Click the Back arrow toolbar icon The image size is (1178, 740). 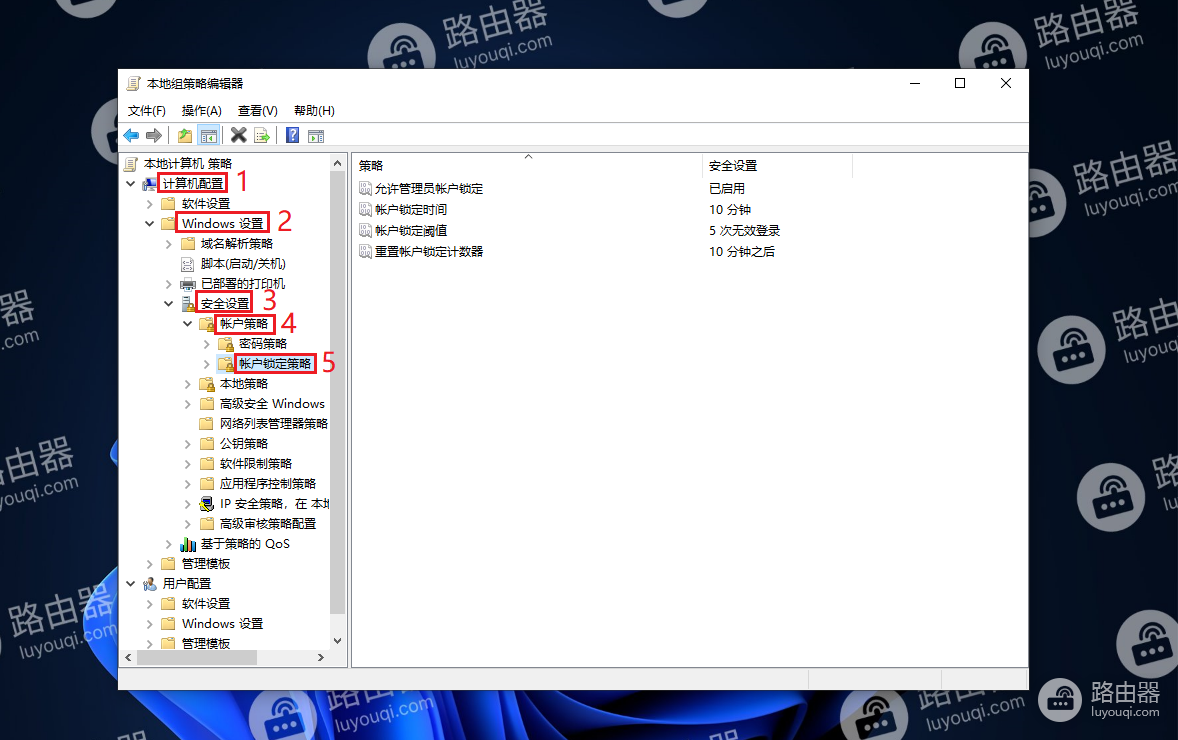click(x=131, y=135)
